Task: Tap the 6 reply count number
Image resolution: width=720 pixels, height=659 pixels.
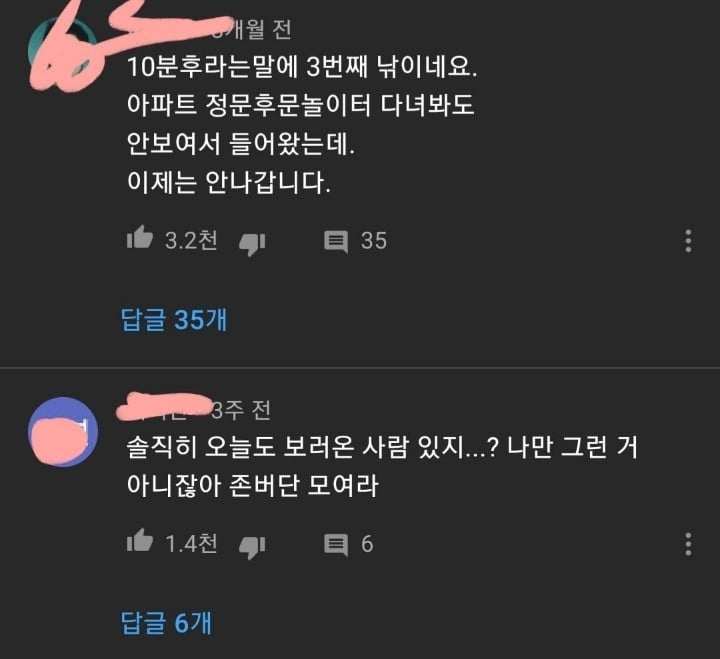Action: (x=367, y=544)
